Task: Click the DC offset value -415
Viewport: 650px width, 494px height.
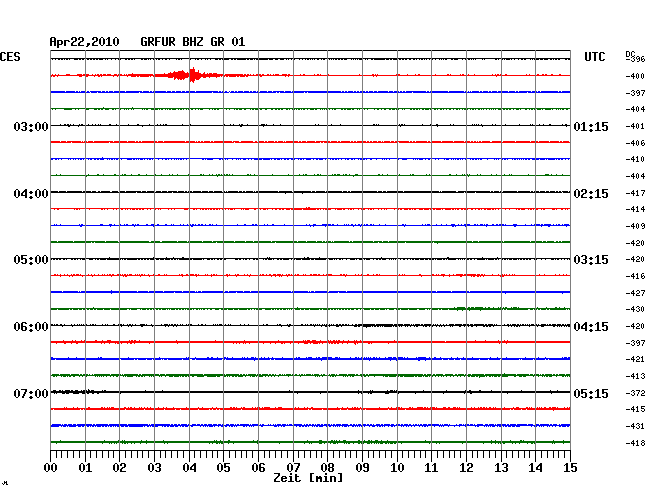Action: 635,409
